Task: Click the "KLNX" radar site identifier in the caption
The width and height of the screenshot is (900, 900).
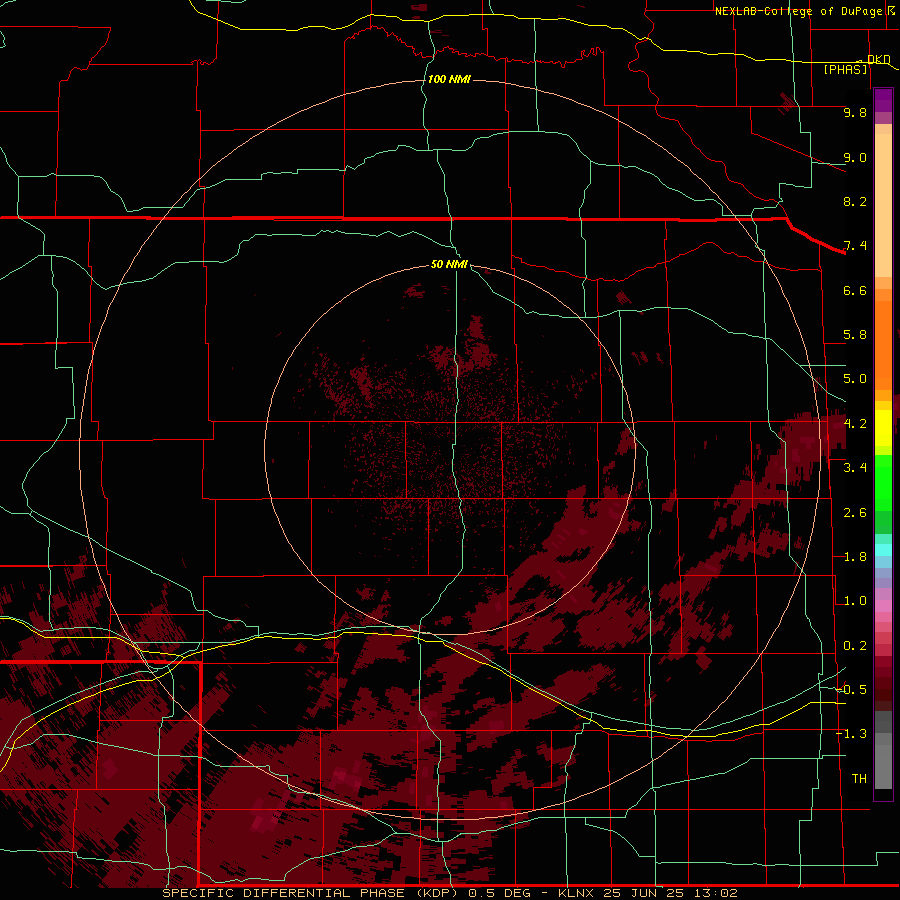Action: [576, 893]
